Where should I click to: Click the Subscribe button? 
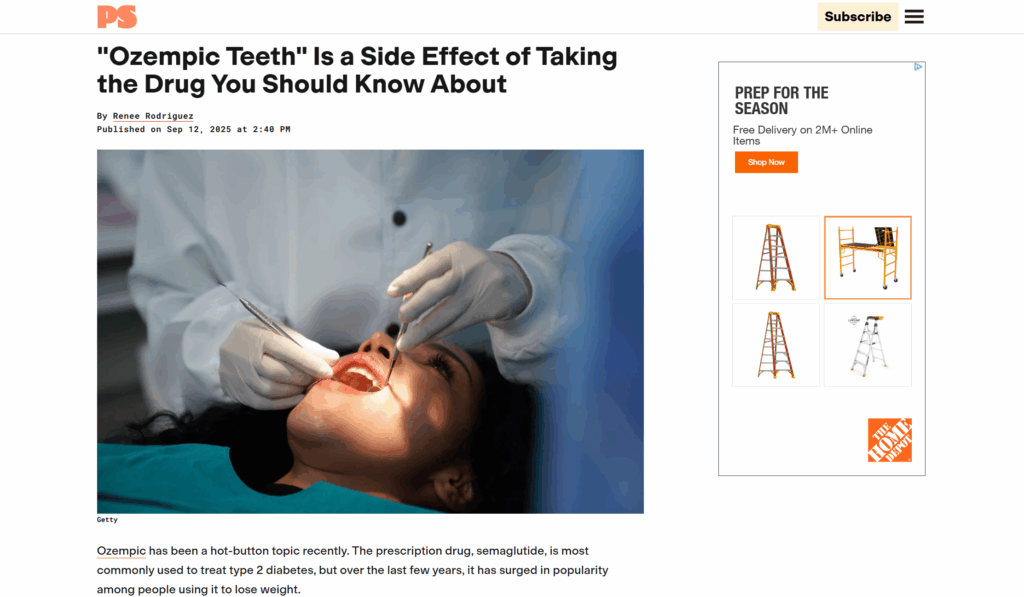click(x=857, y=16)
